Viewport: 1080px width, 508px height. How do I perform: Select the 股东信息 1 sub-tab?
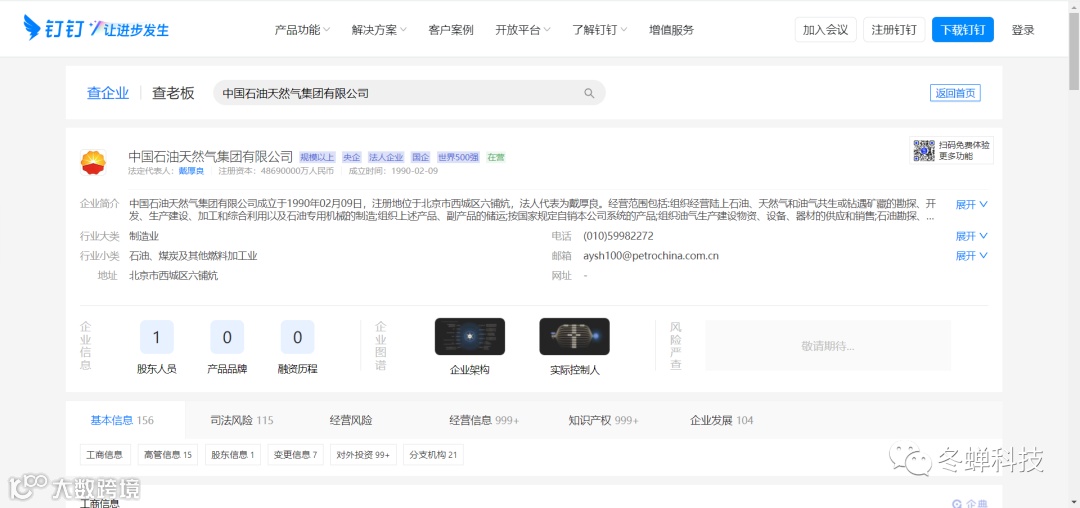(x=233, y=454)
